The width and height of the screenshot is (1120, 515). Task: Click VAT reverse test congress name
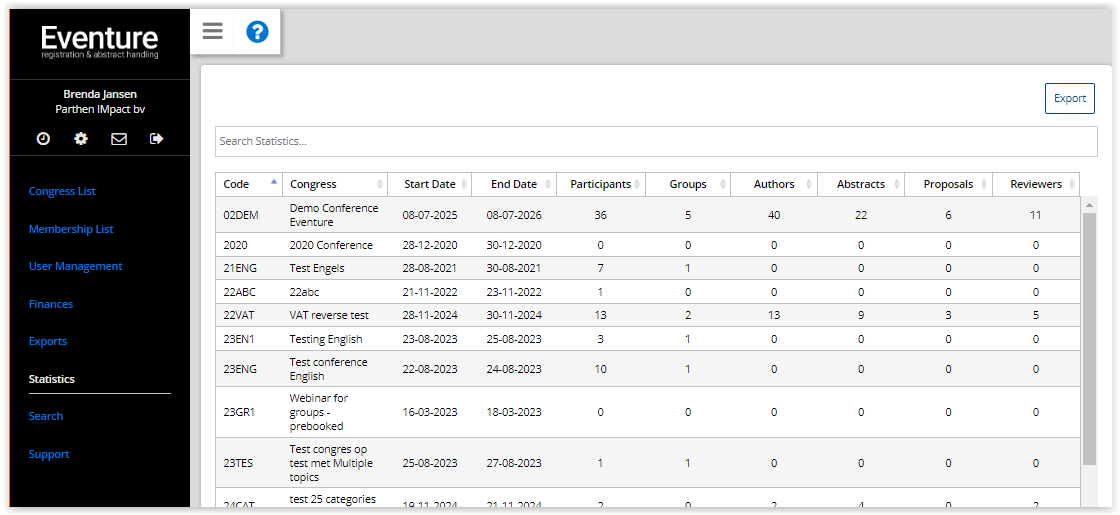click(329, 316)
